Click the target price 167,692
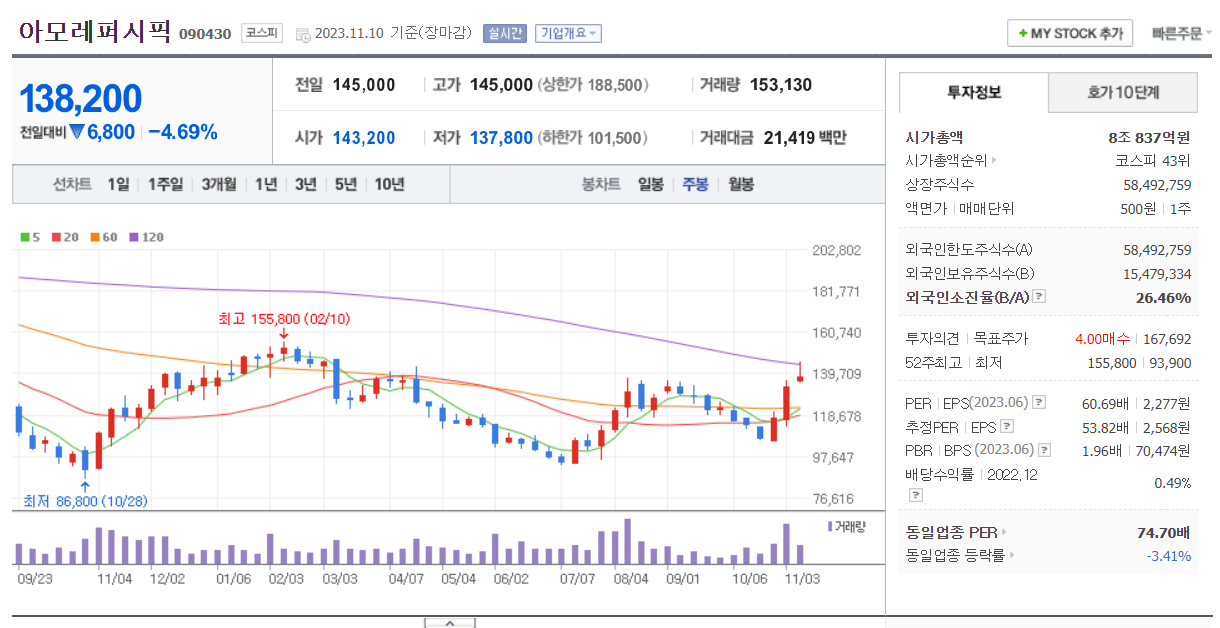The width and height of the screenshot is (1220, 628). (x=1166, y=339)
